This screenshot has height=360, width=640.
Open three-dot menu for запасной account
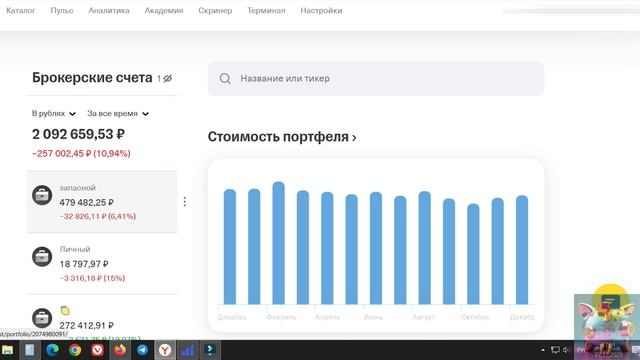[x=184, y=202]
